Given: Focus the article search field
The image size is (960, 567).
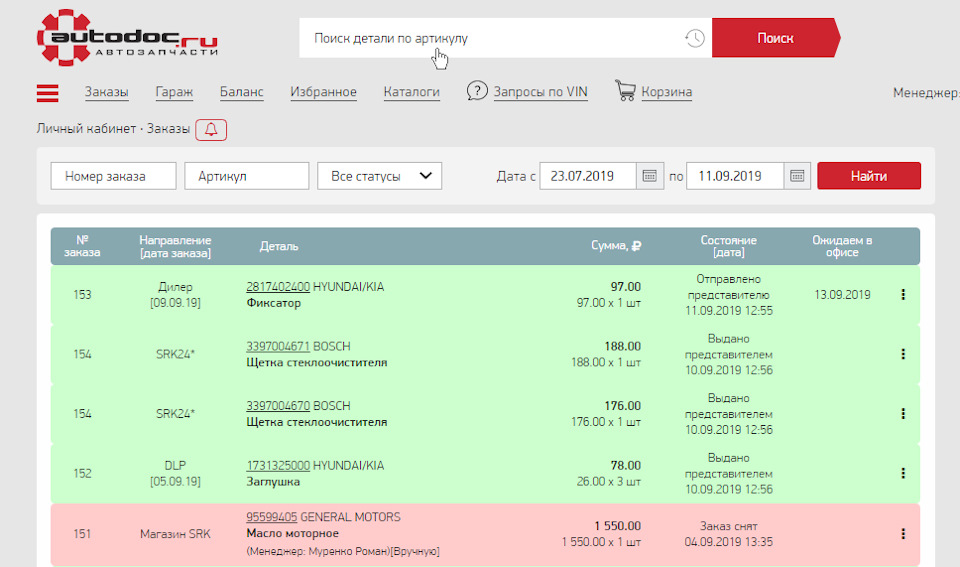Looking at the screenshot, I should 490,38.
